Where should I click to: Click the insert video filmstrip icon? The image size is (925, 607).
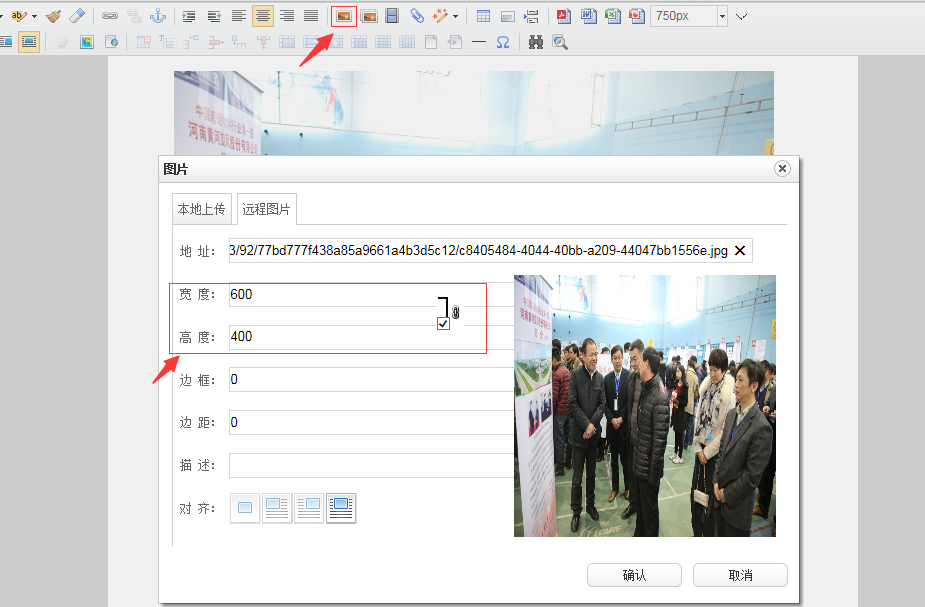coord(392,16)
